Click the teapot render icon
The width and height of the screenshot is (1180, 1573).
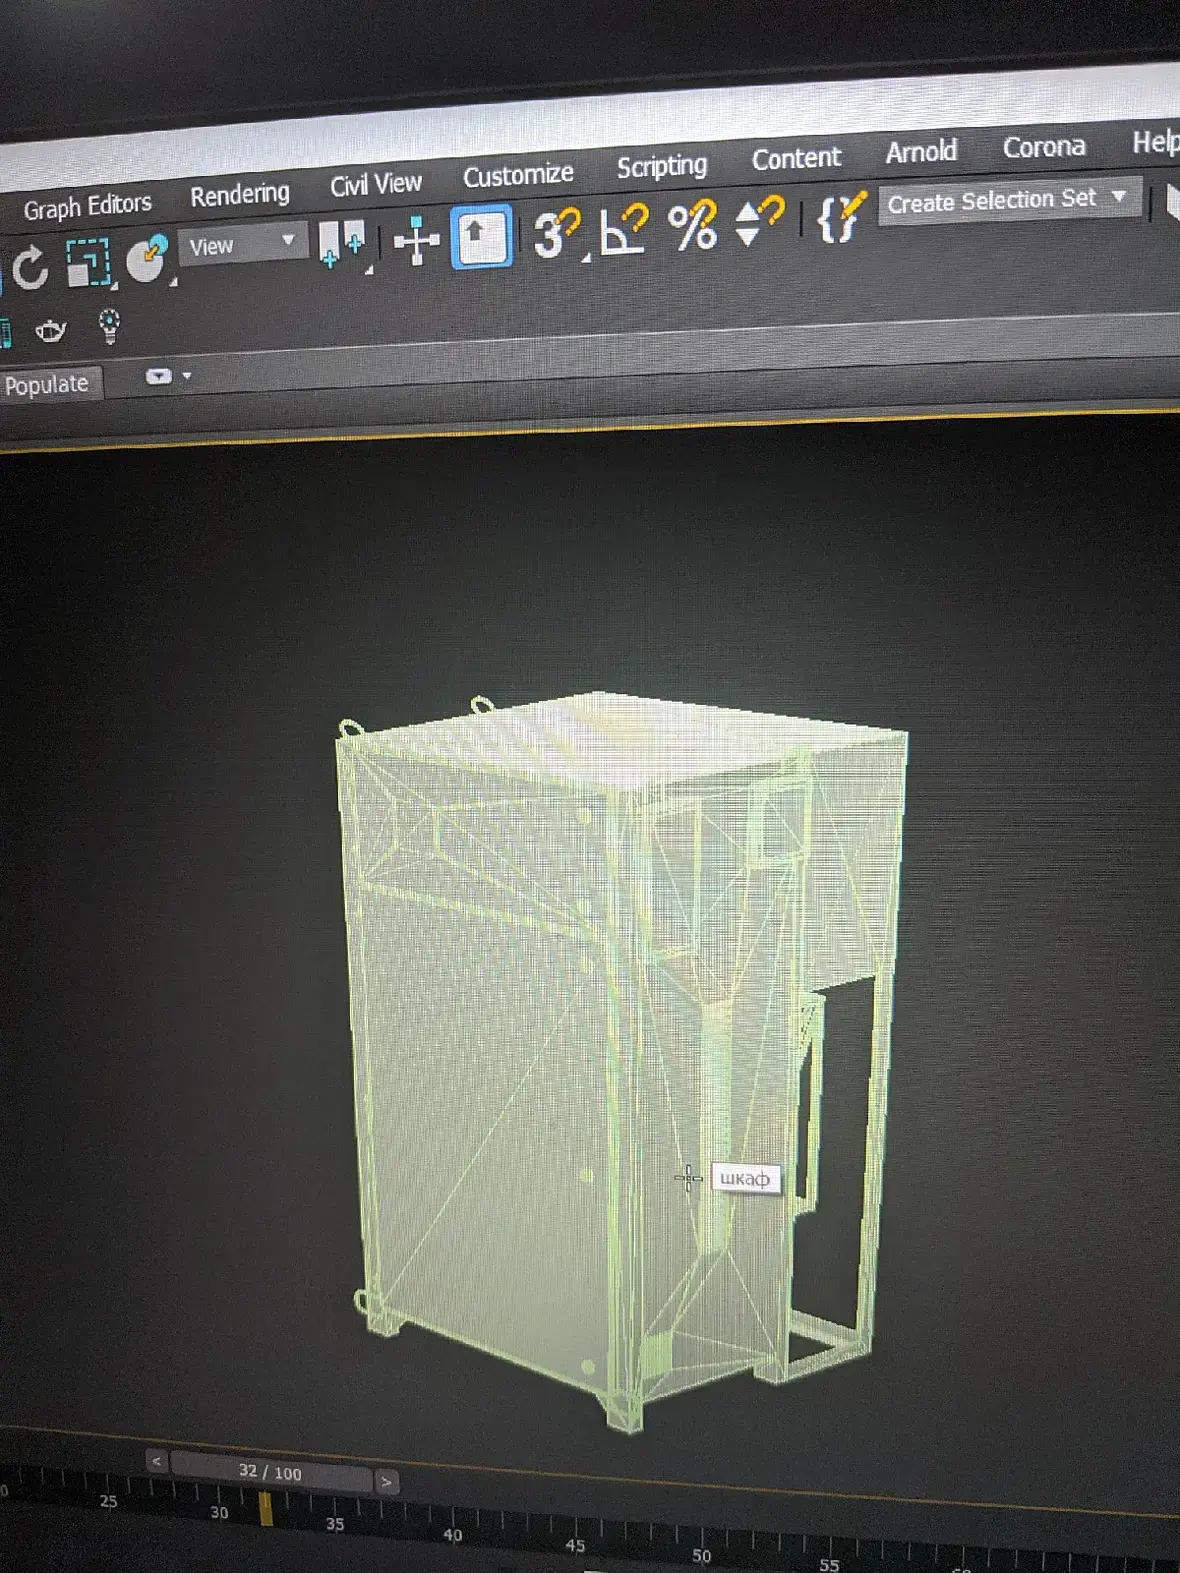pos(51,330)
